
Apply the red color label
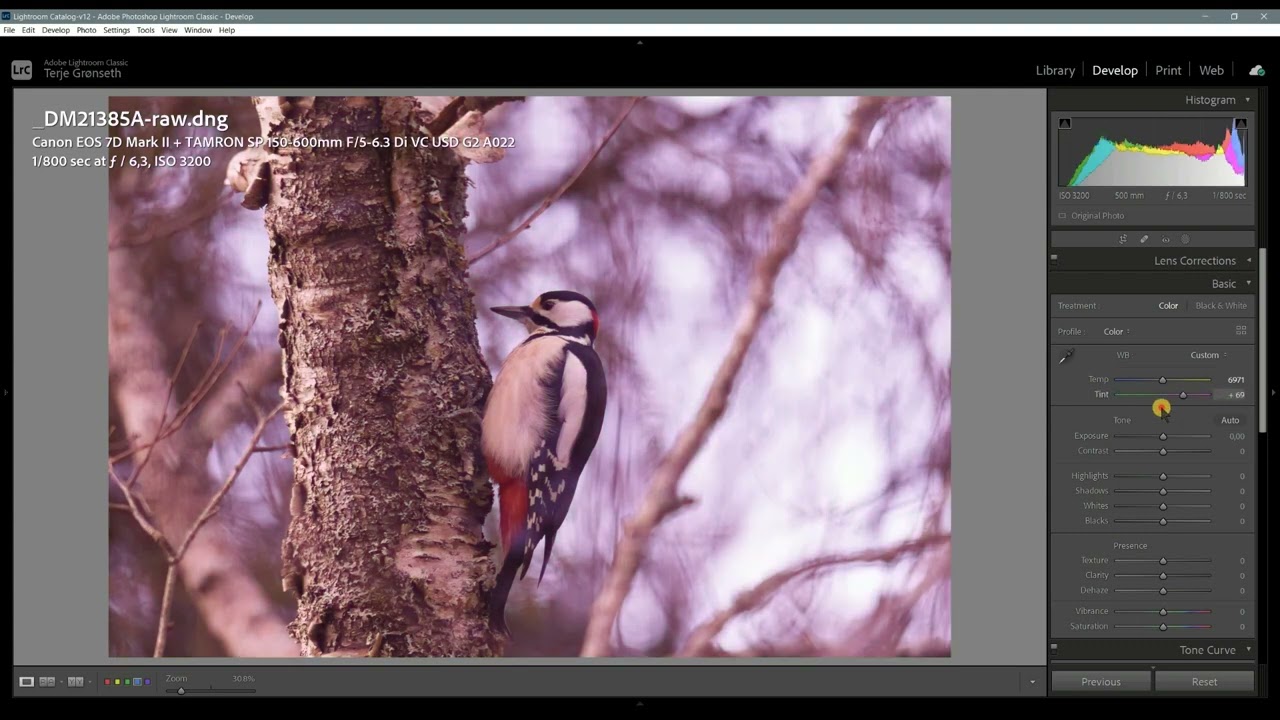108,682
